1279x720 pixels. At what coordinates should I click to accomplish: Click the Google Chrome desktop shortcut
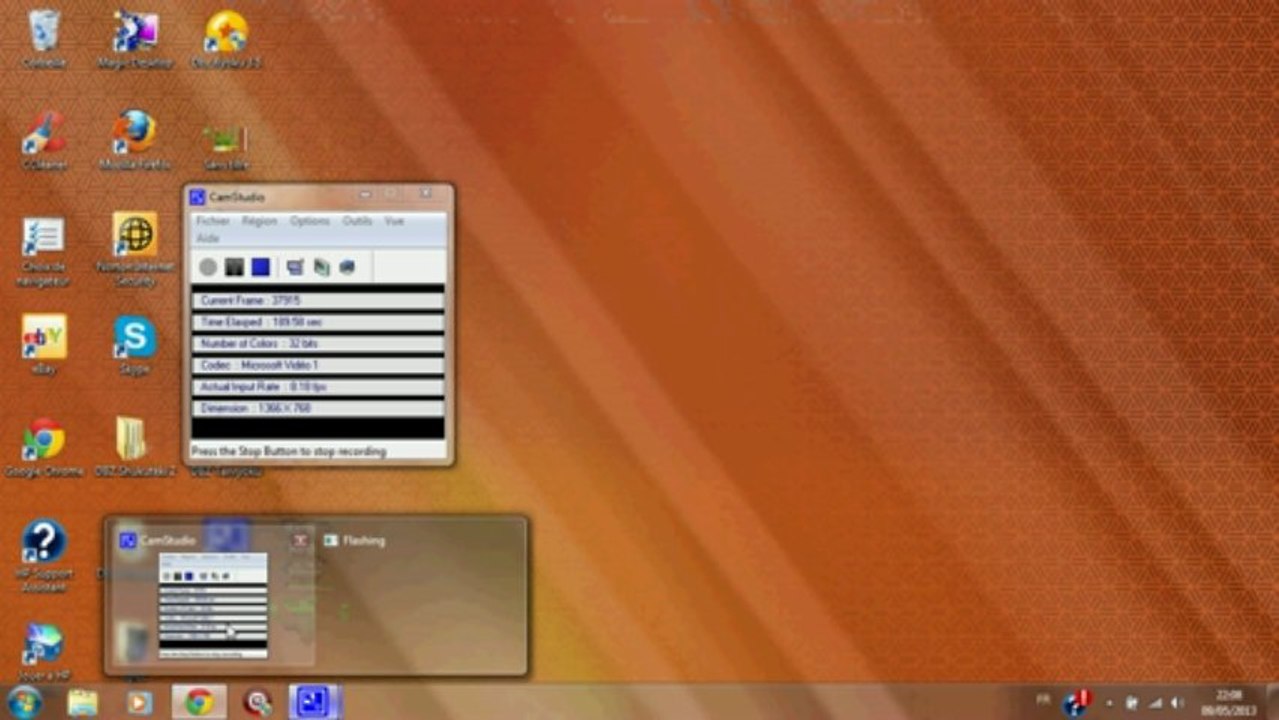tap(44, 447)
